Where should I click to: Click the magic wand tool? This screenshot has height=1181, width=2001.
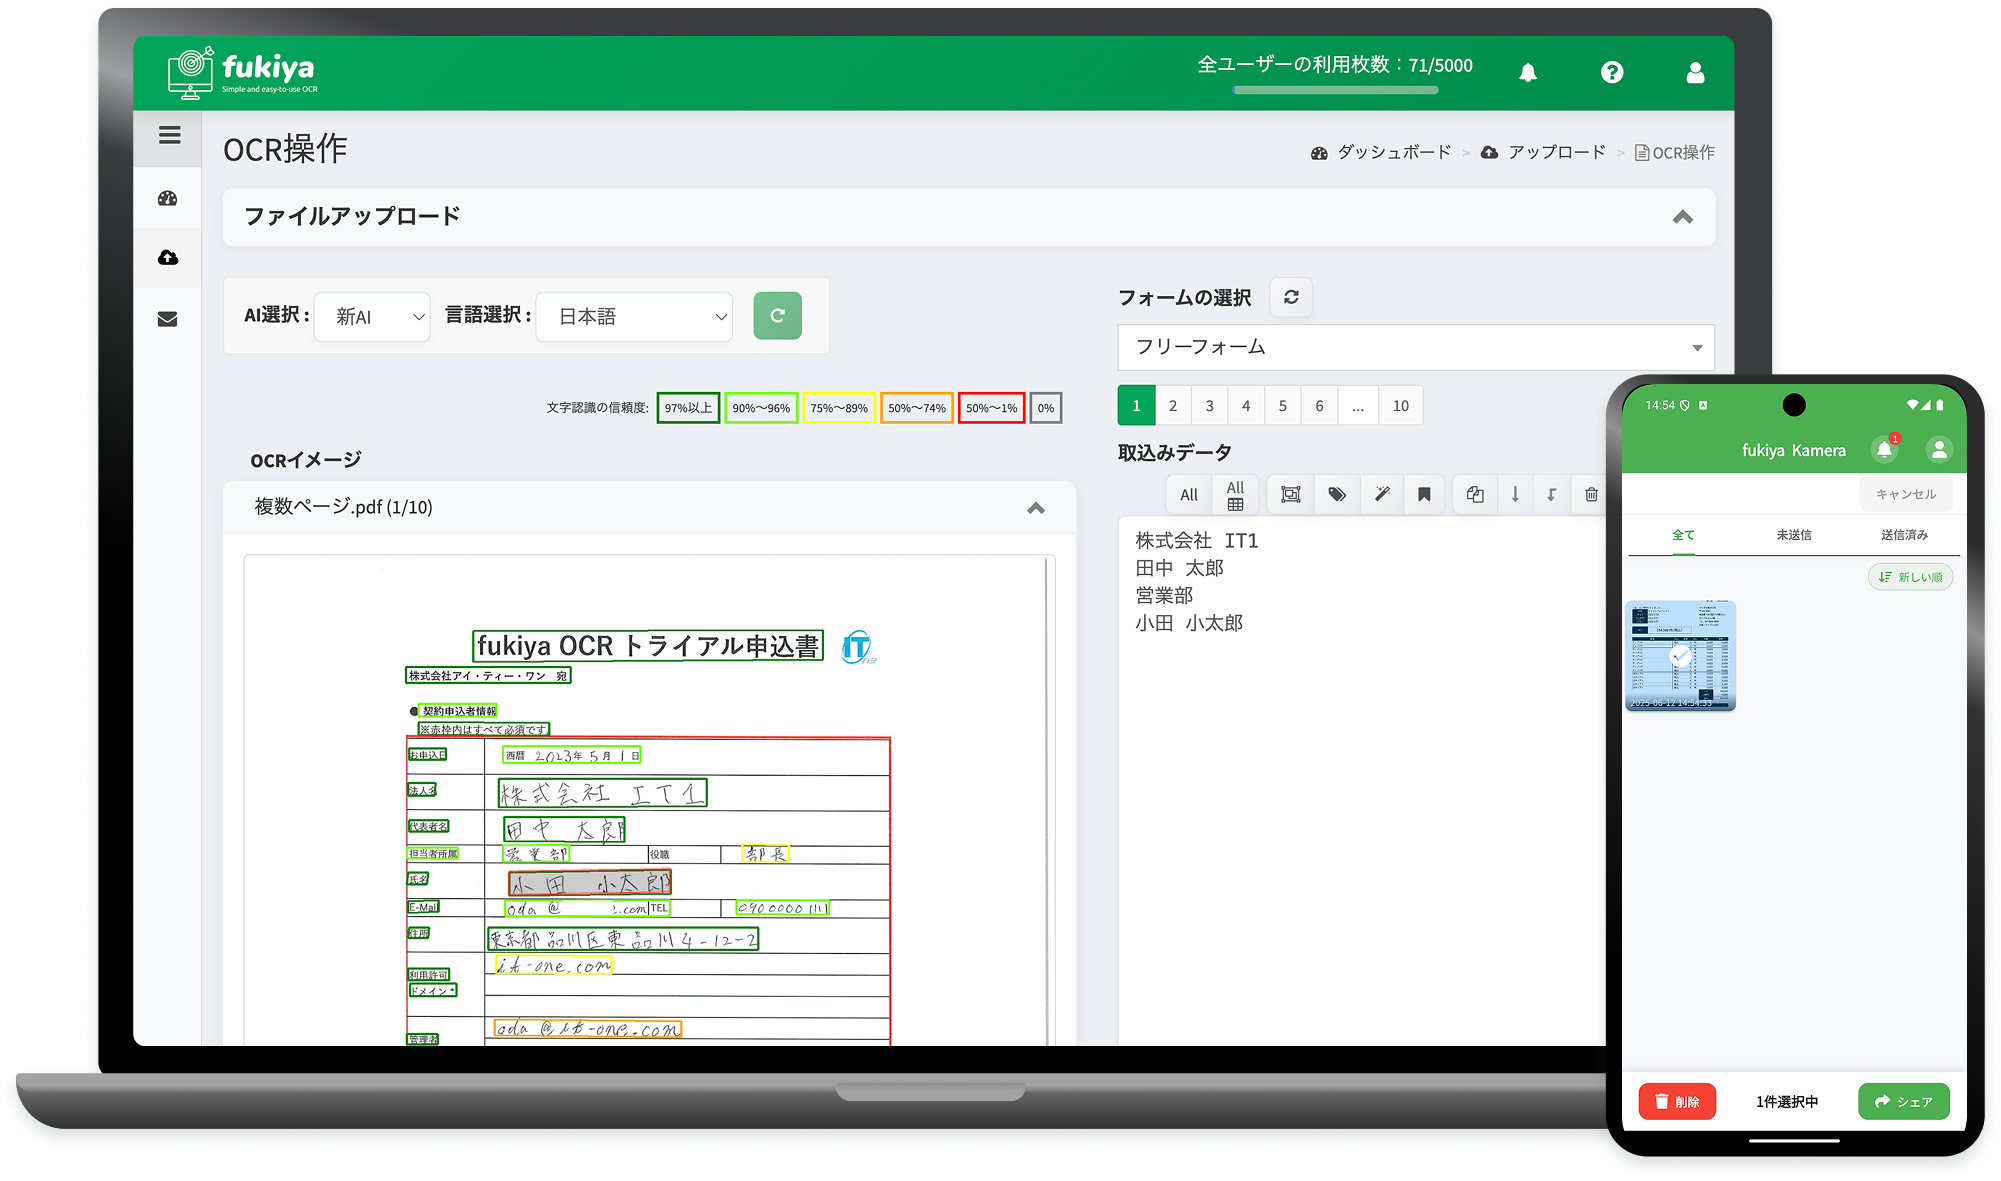[1382, 494]
